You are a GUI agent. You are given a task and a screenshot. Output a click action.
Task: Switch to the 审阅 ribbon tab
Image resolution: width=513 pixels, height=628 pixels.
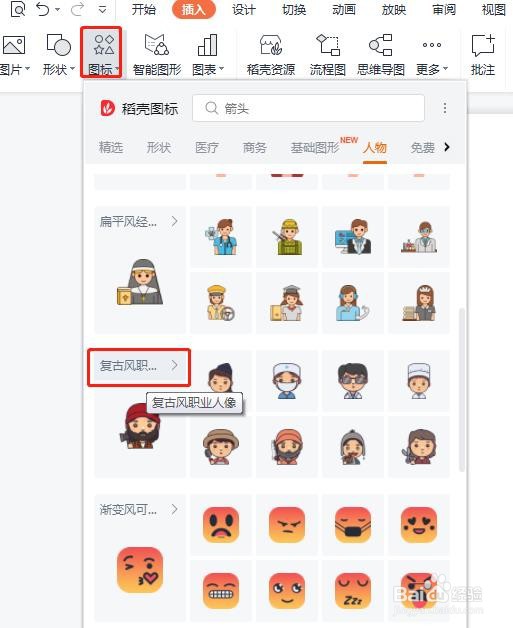coord(444,9)
